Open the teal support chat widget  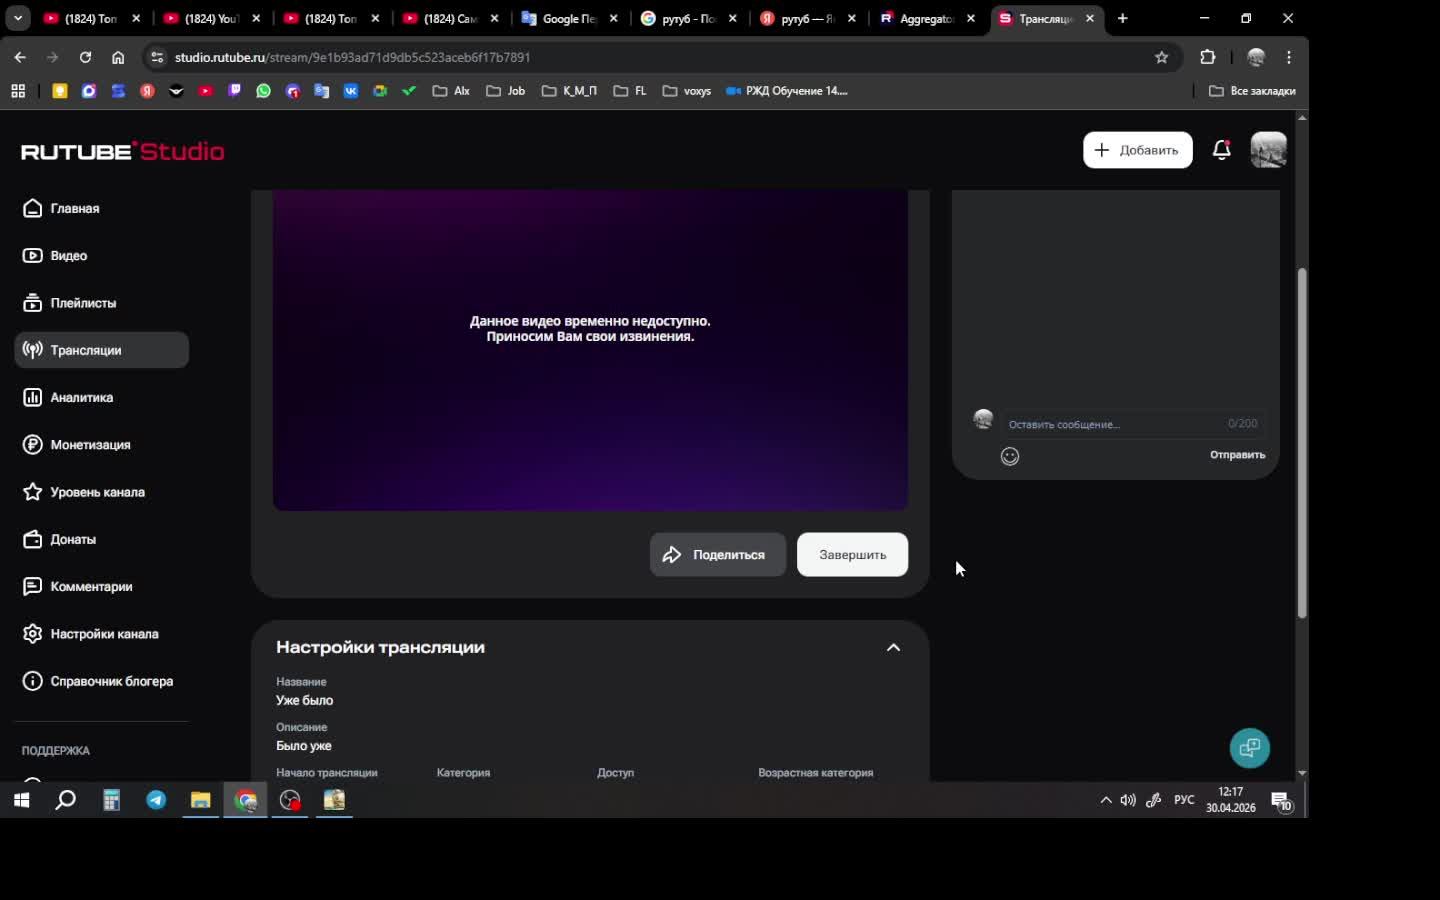(1249, 748)
